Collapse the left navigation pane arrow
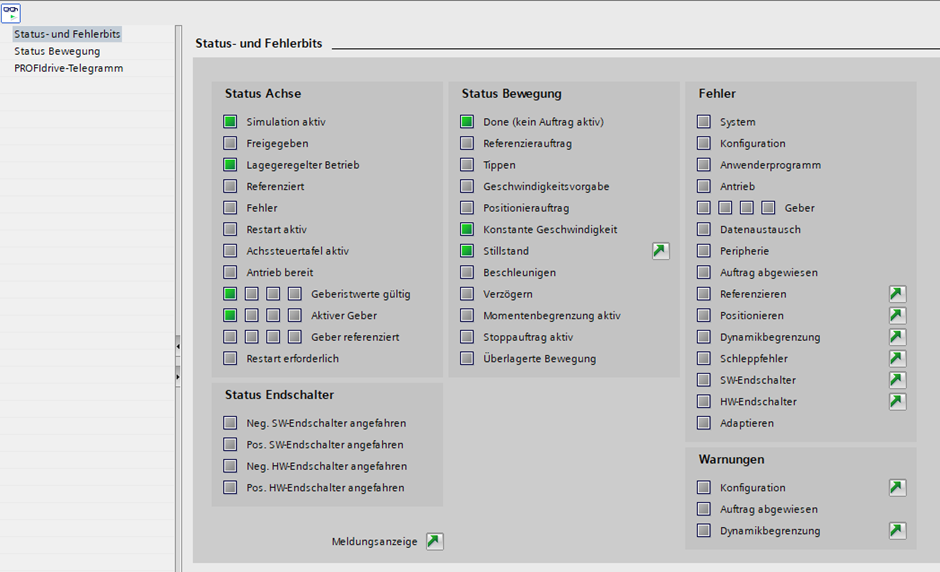 pyautogui.click(x=178, y=346)
